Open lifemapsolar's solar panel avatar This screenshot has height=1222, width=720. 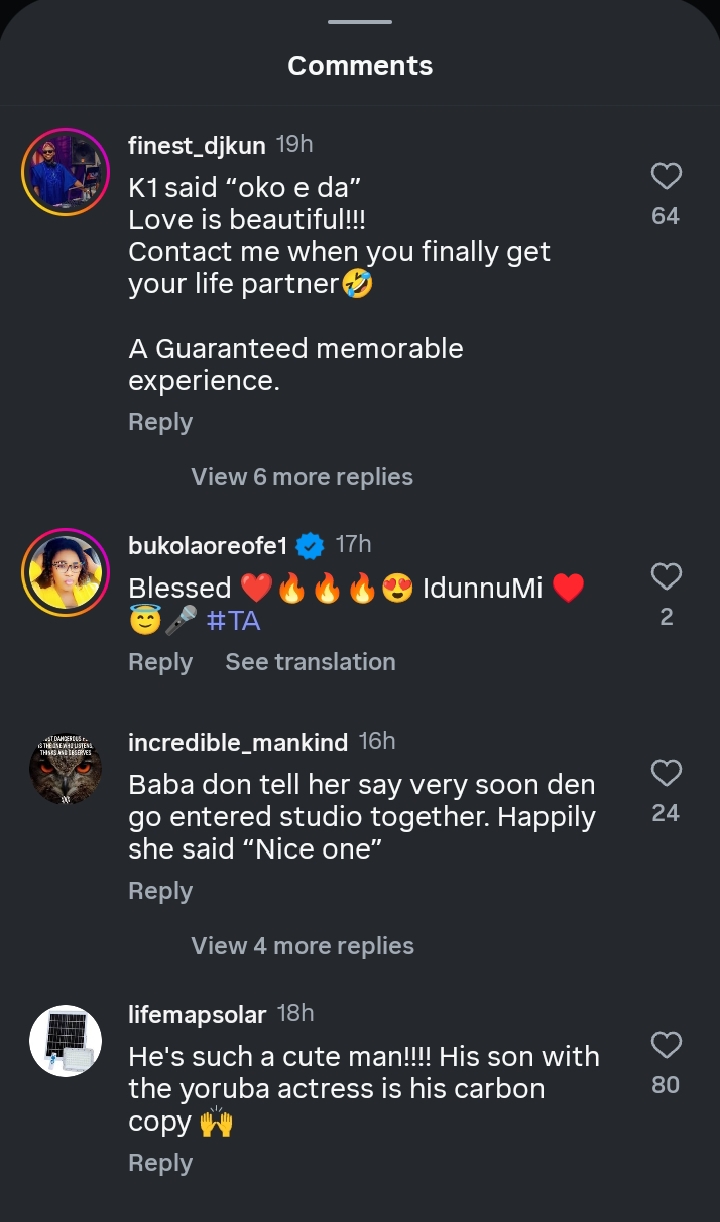tap(65, 1041)
